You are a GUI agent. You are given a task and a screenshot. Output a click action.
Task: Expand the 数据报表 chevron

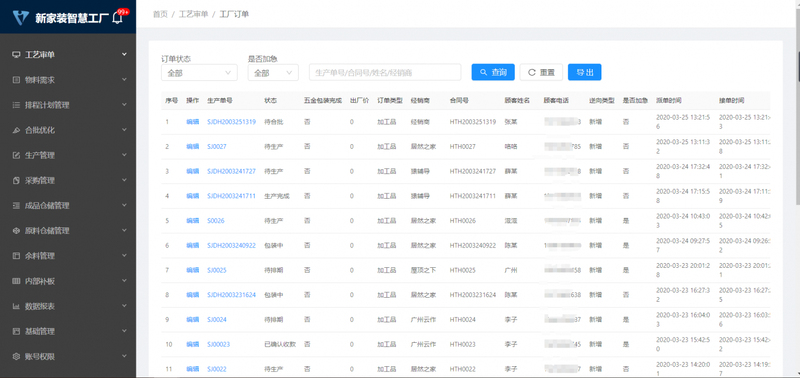pos(124,306)
